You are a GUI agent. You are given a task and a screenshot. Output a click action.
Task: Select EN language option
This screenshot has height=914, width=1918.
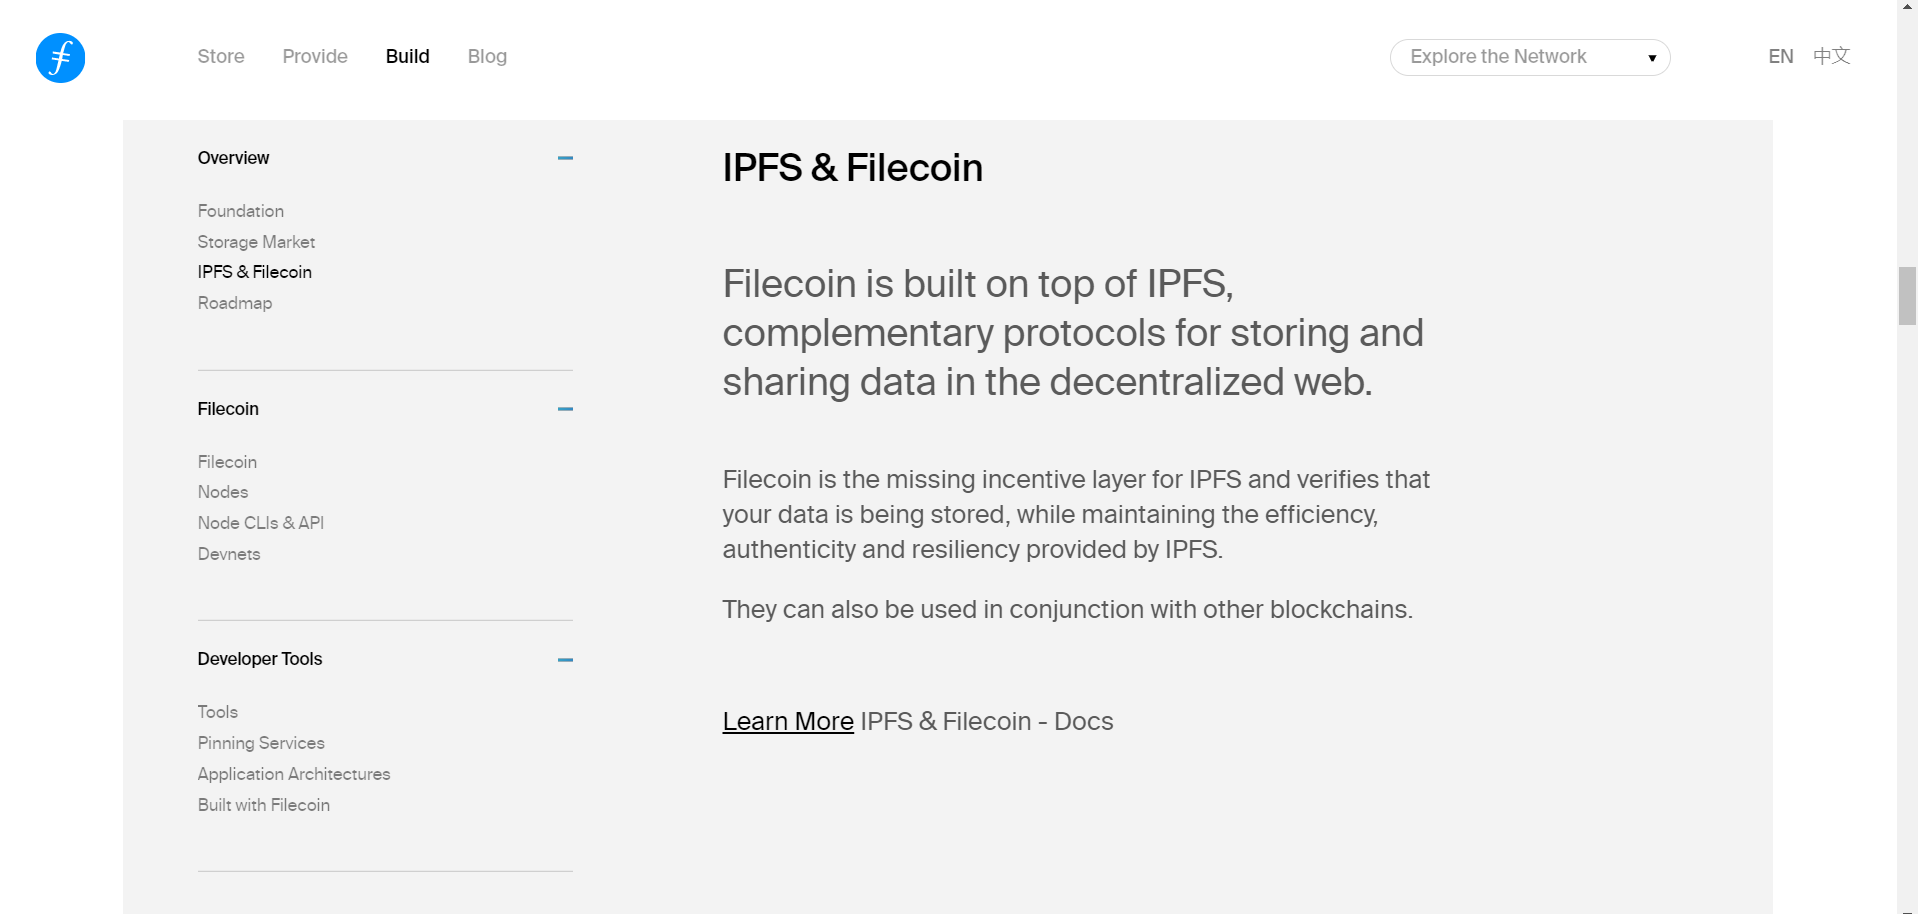[x=1780, y=56]
